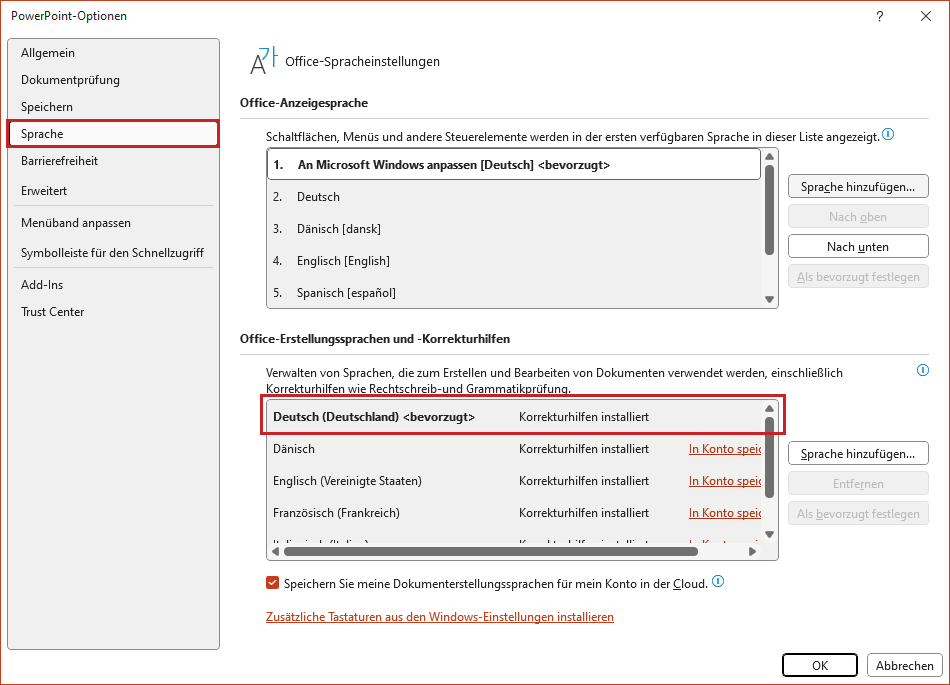
Task: Uncheck Speichern Sie meine Dokumenterstellungssprachen checkbox
Action: 273,583
